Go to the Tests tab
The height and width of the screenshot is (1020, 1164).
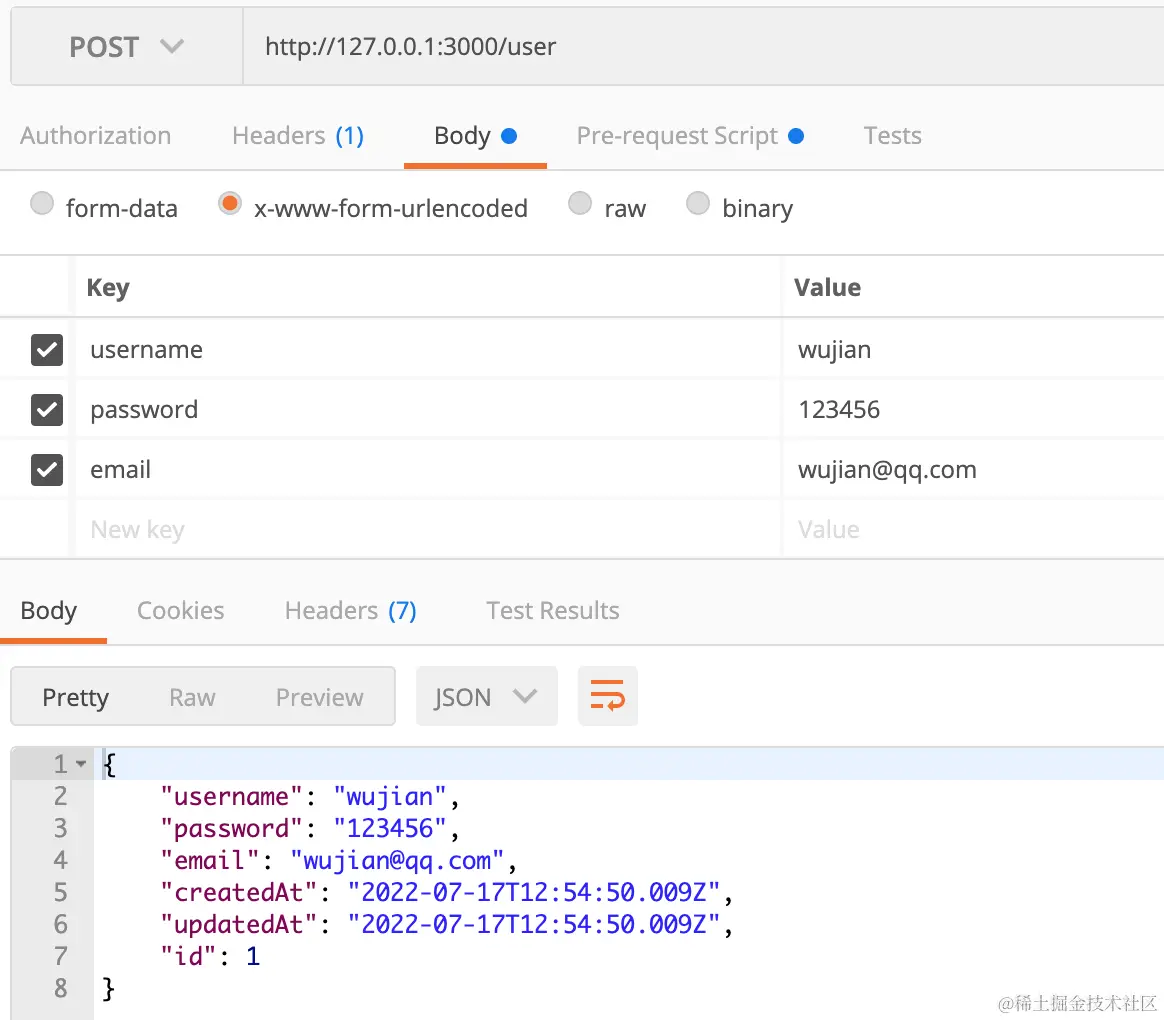coord(892,136)
